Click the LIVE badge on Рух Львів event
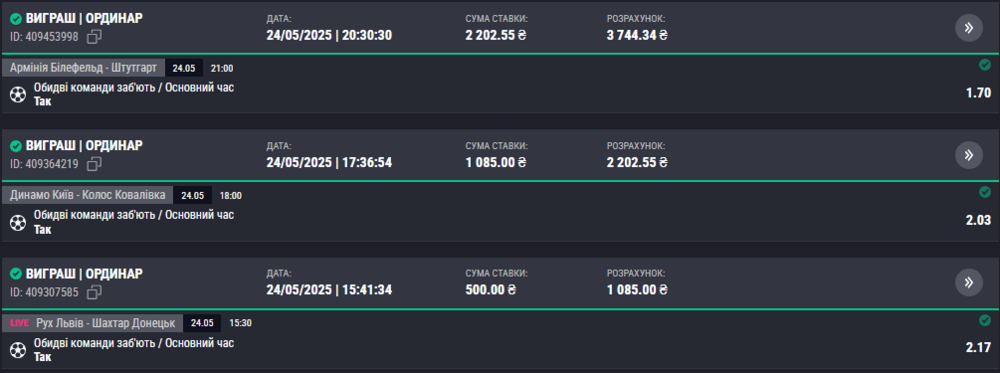Screen dimensions: 1000x373 pos(20,323)
